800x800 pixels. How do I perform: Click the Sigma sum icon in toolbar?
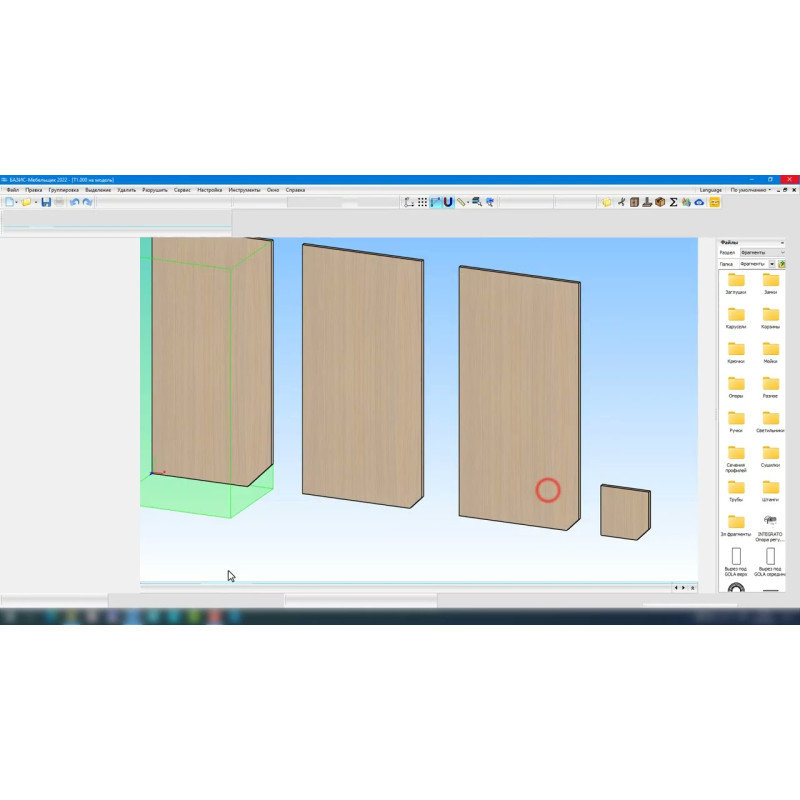pos(673,202)
